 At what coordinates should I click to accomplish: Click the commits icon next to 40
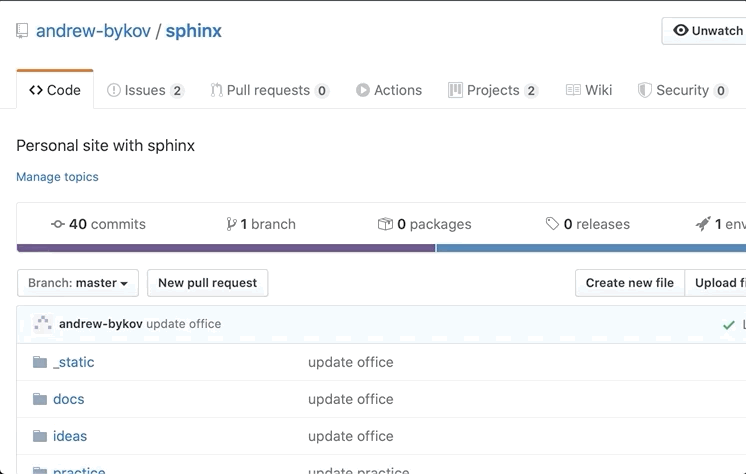tap(58, 224)
